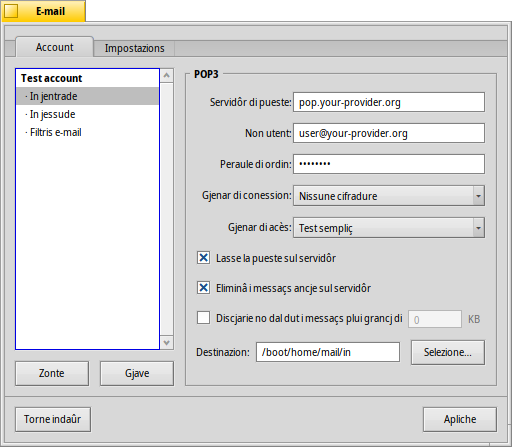
Task: Click the Torne indaûr button
Action: (53, 419)
